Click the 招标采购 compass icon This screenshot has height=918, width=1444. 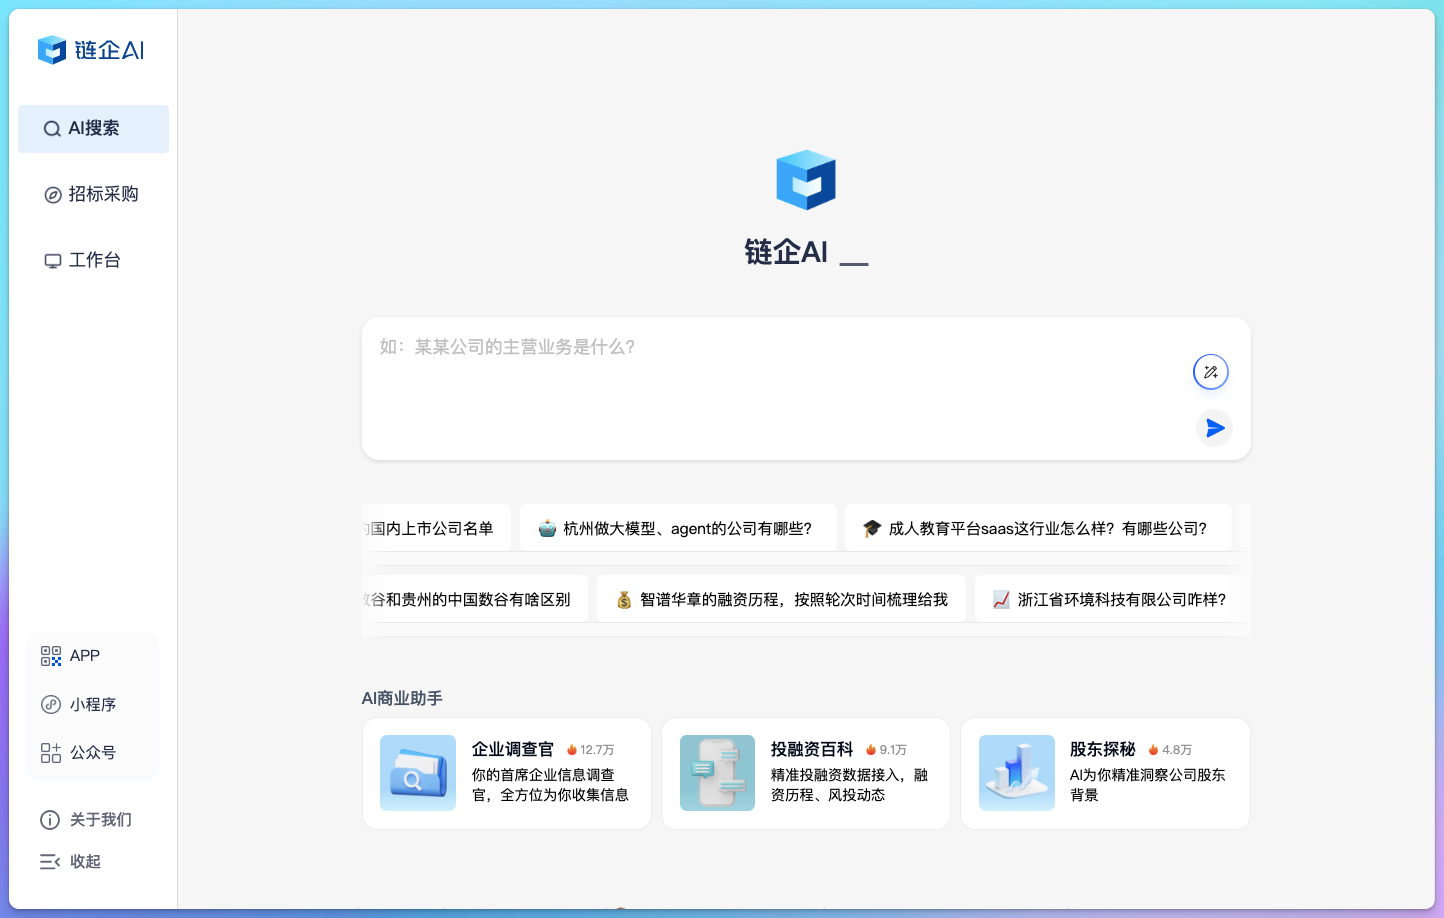coord(52,194)
